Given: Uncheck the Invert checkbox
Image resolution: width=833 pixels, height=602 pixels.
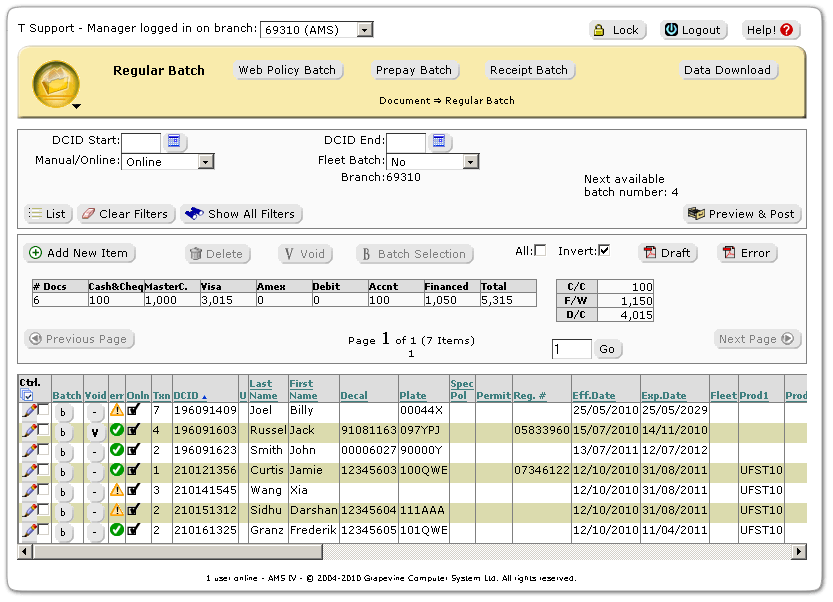Looking at the screenshot, I should coord(604,250).
